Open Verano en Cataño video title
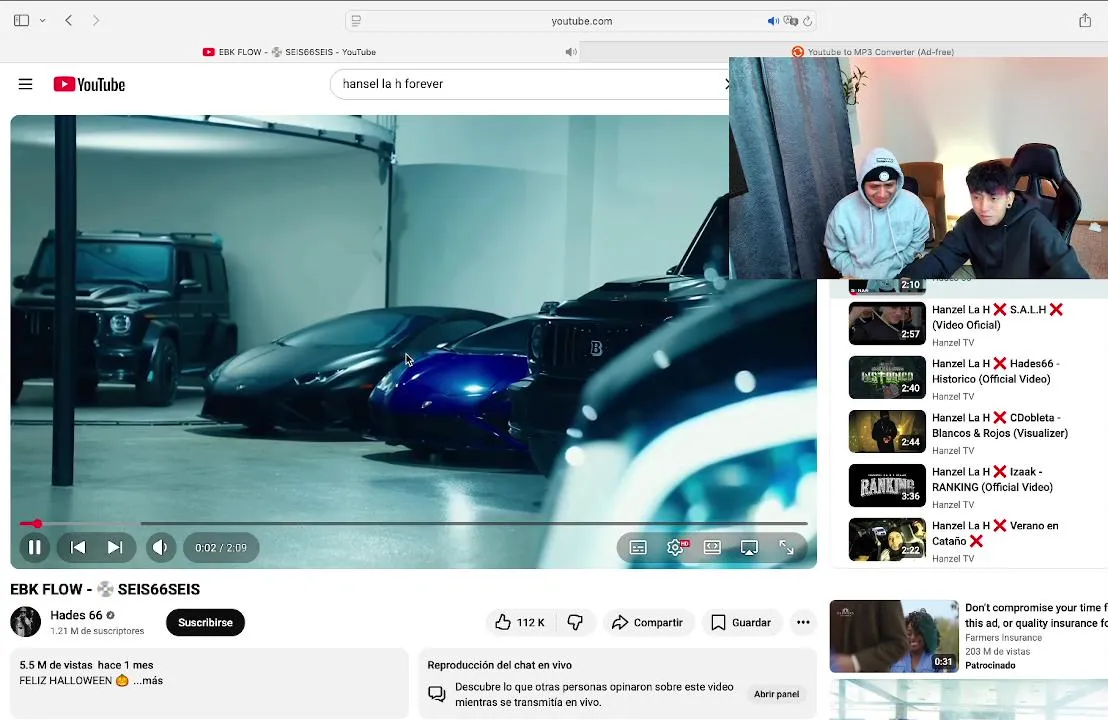The image size is (1108, 720). coord(995,533)
